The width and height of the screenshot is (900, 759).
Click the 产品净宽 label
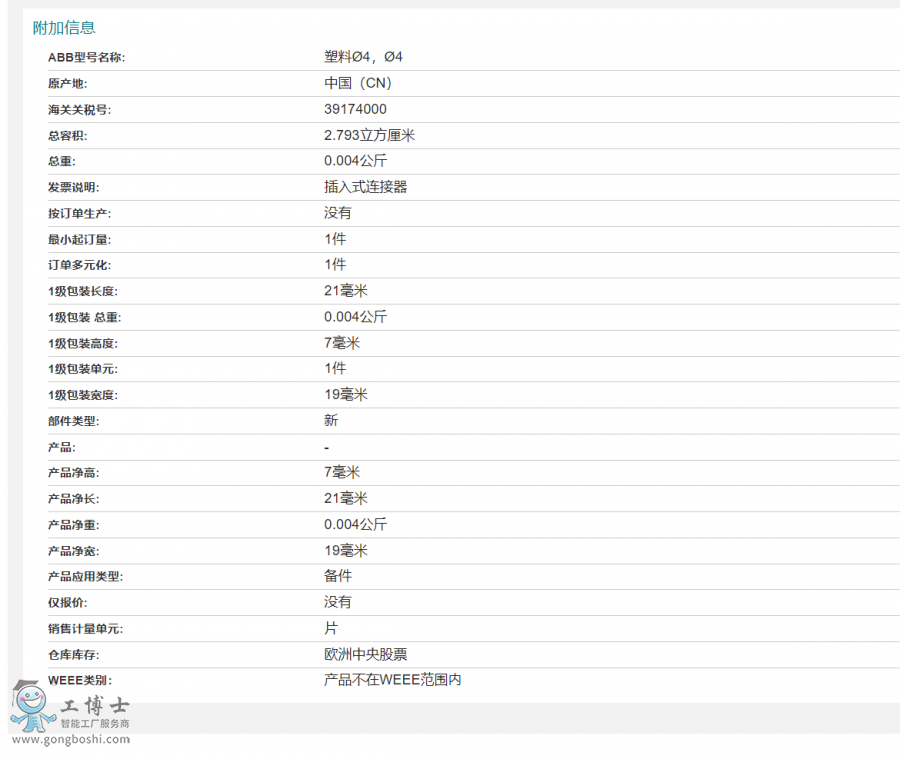coord(73,551)
